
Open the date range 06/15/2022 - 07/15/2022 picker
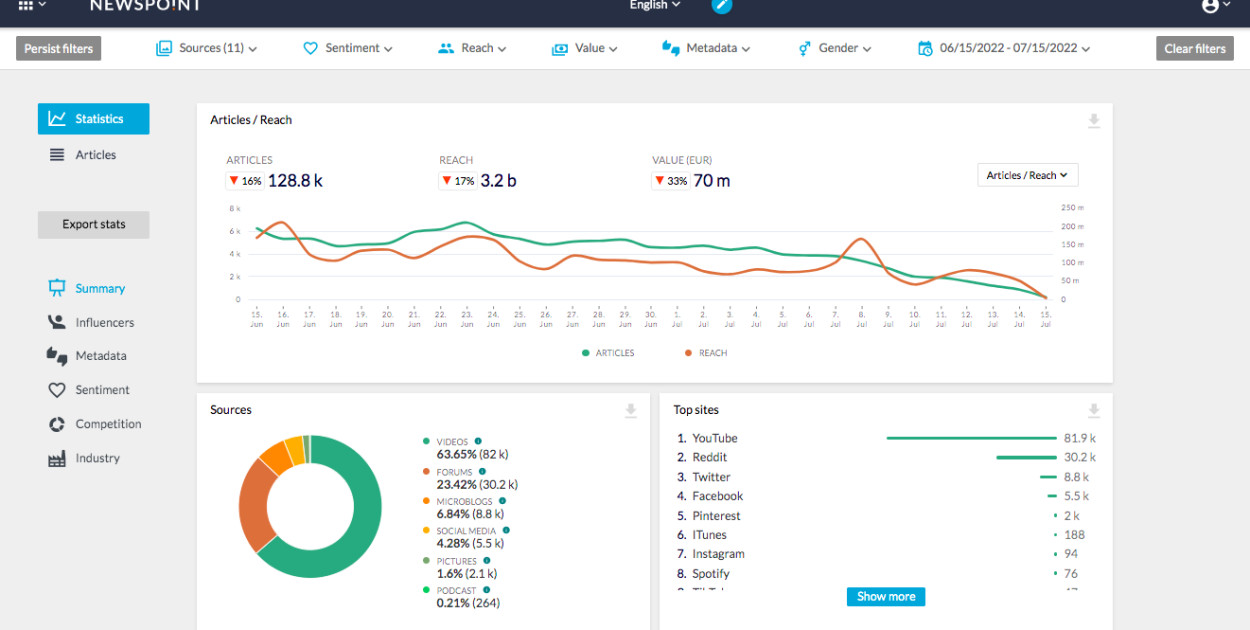[x=1004, y=48]
